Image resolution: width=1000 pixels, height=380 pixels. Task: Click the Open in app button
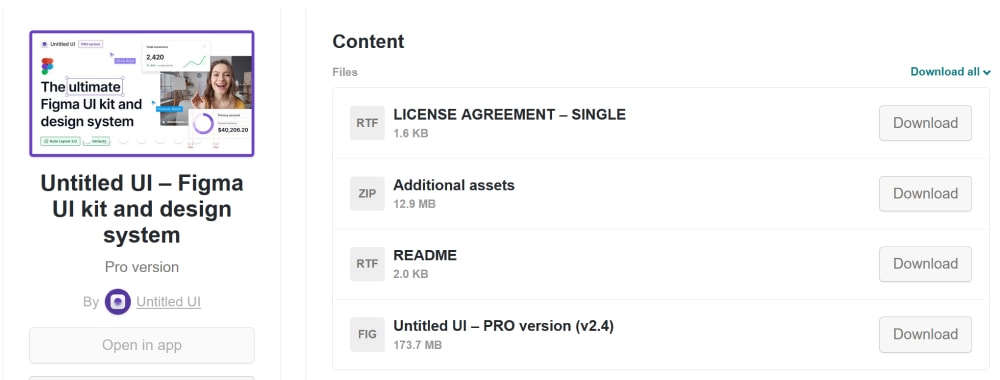coord(142,345)
